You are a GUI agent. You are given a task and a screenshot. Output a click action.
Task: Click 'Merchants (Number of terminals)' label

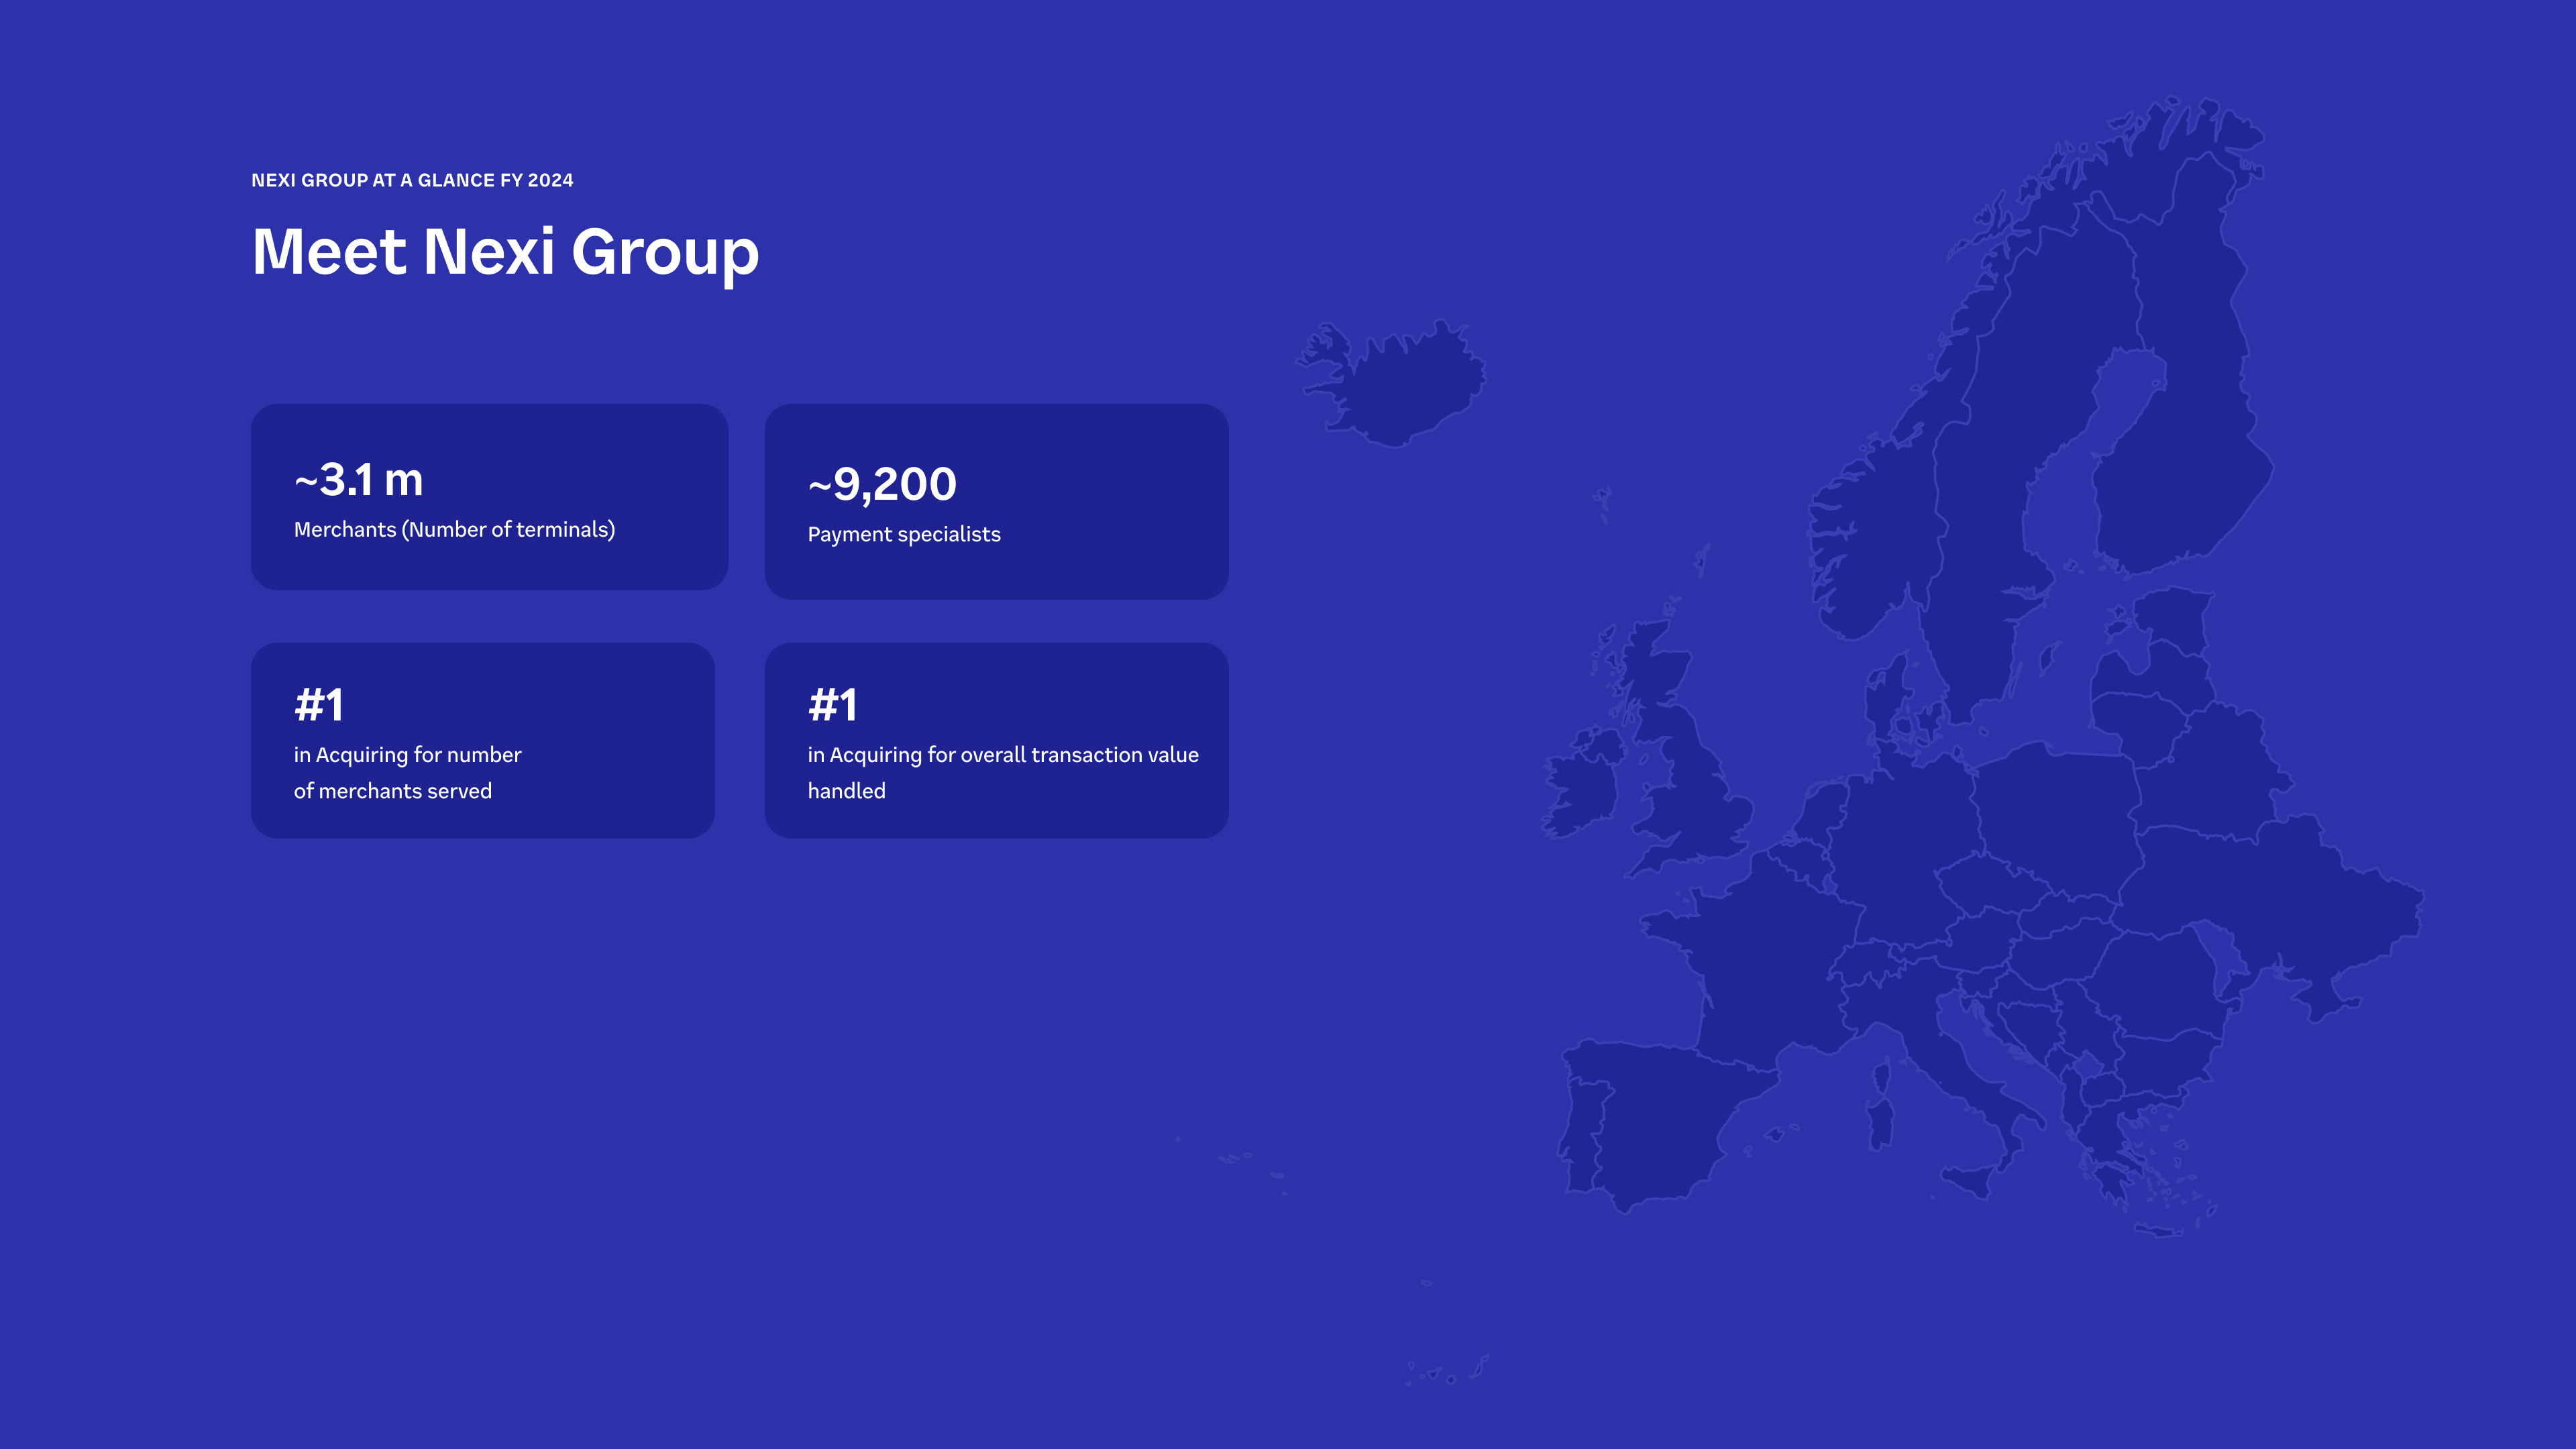pyautogui.click(x=454, y=530)
